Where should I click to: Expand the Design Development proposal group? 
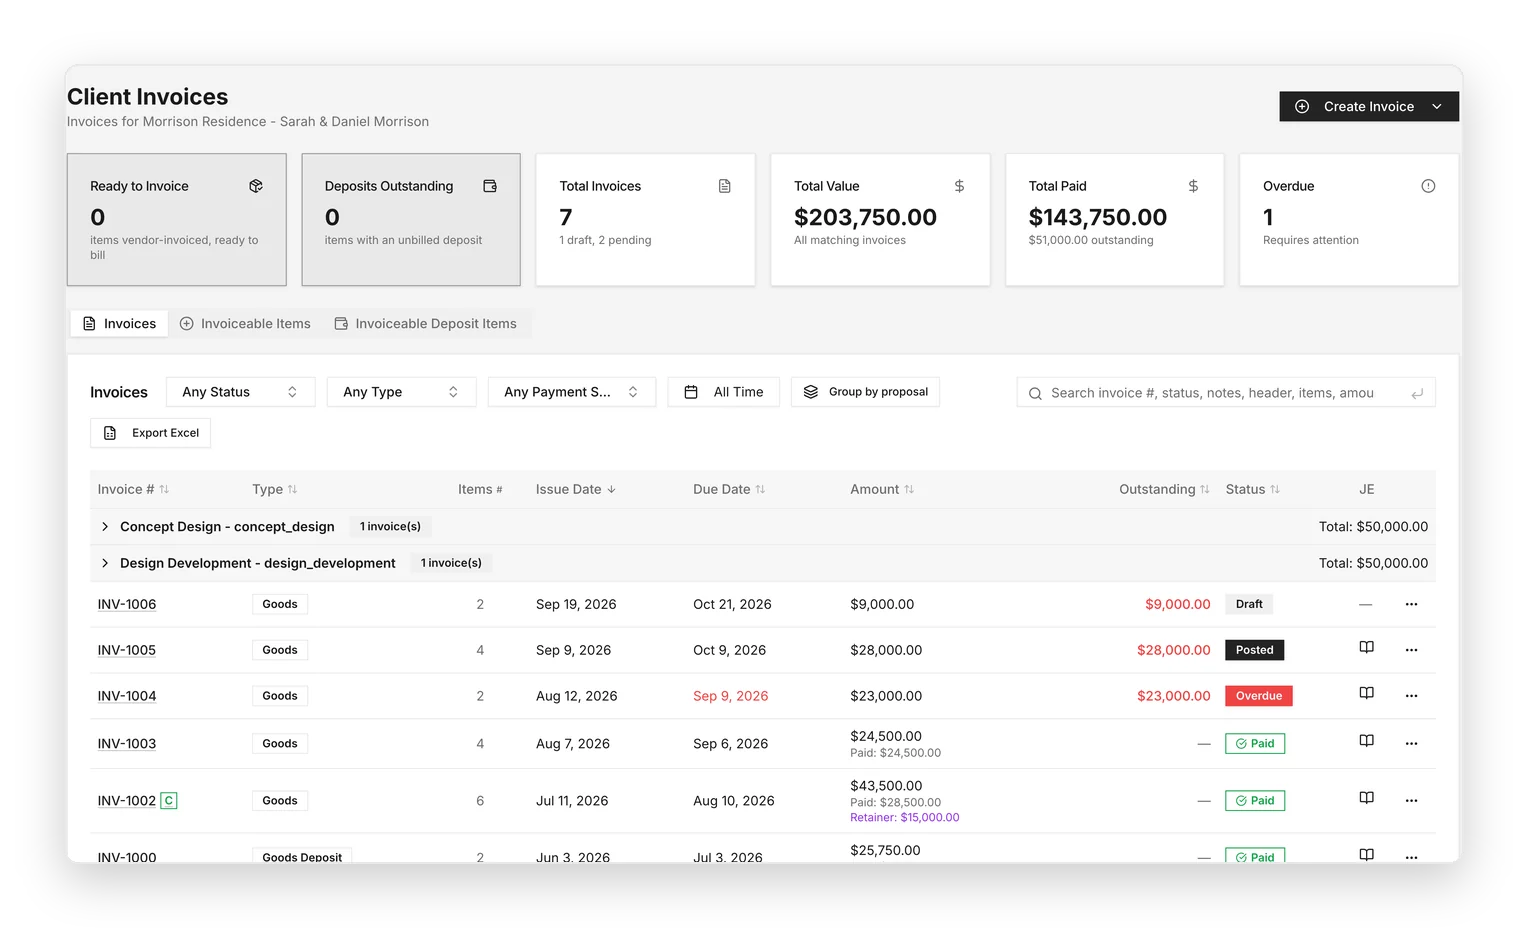pyautogui.click(x=105, y=563)
